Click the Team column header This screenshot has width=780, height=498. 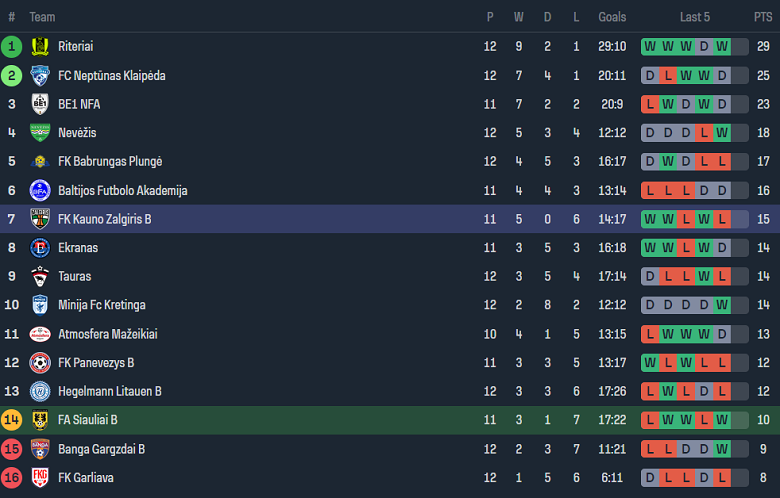[43, 17]
